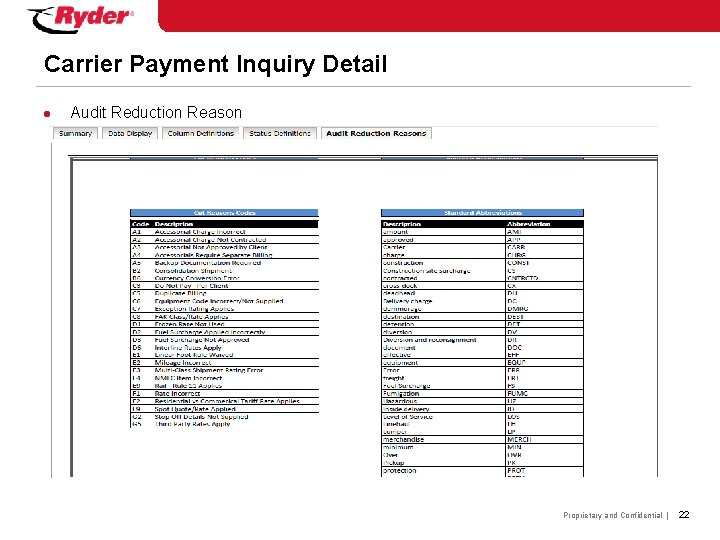Click the DOC abbreviation cell
The height and width of the screenshot is (540, 720).
[x=545, y=348]
